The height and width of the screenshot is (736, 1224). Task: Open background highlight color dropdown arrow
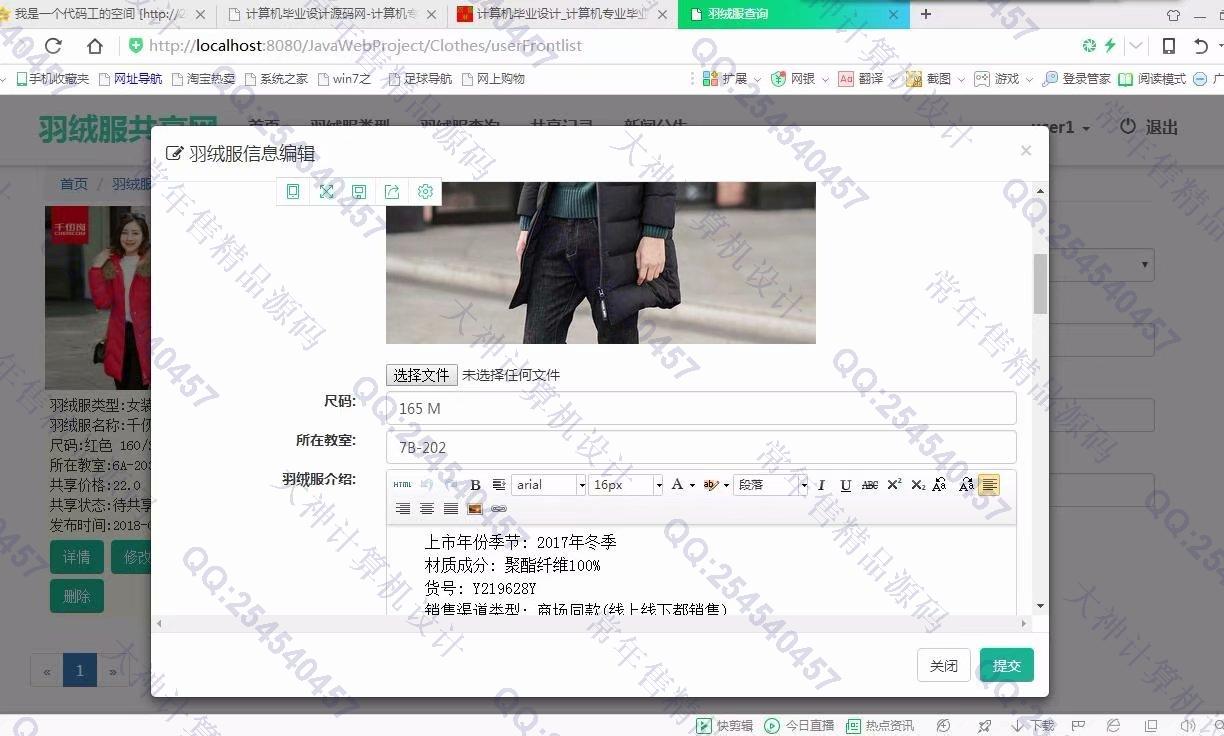[726, 486]
